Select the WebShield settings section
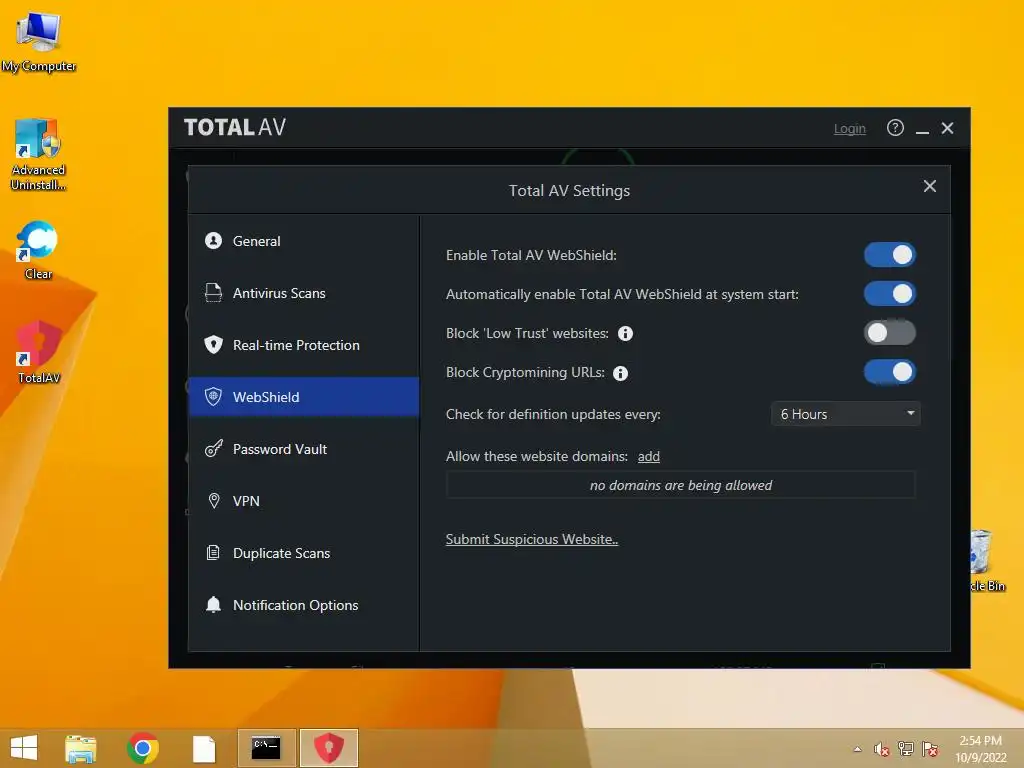 click(x=304, y=396)
